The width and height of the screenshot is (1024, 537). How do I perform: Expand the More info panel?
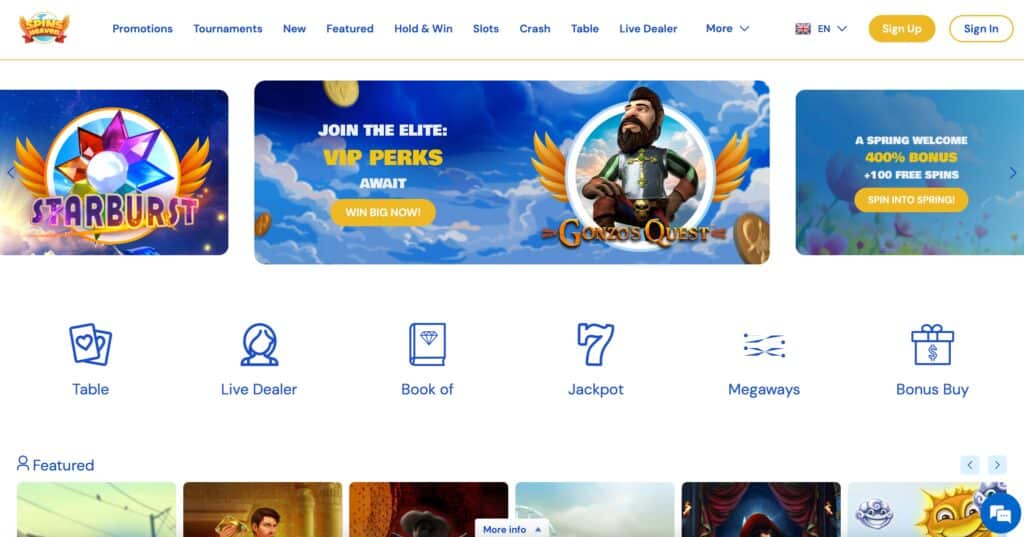tap(512, 529)
